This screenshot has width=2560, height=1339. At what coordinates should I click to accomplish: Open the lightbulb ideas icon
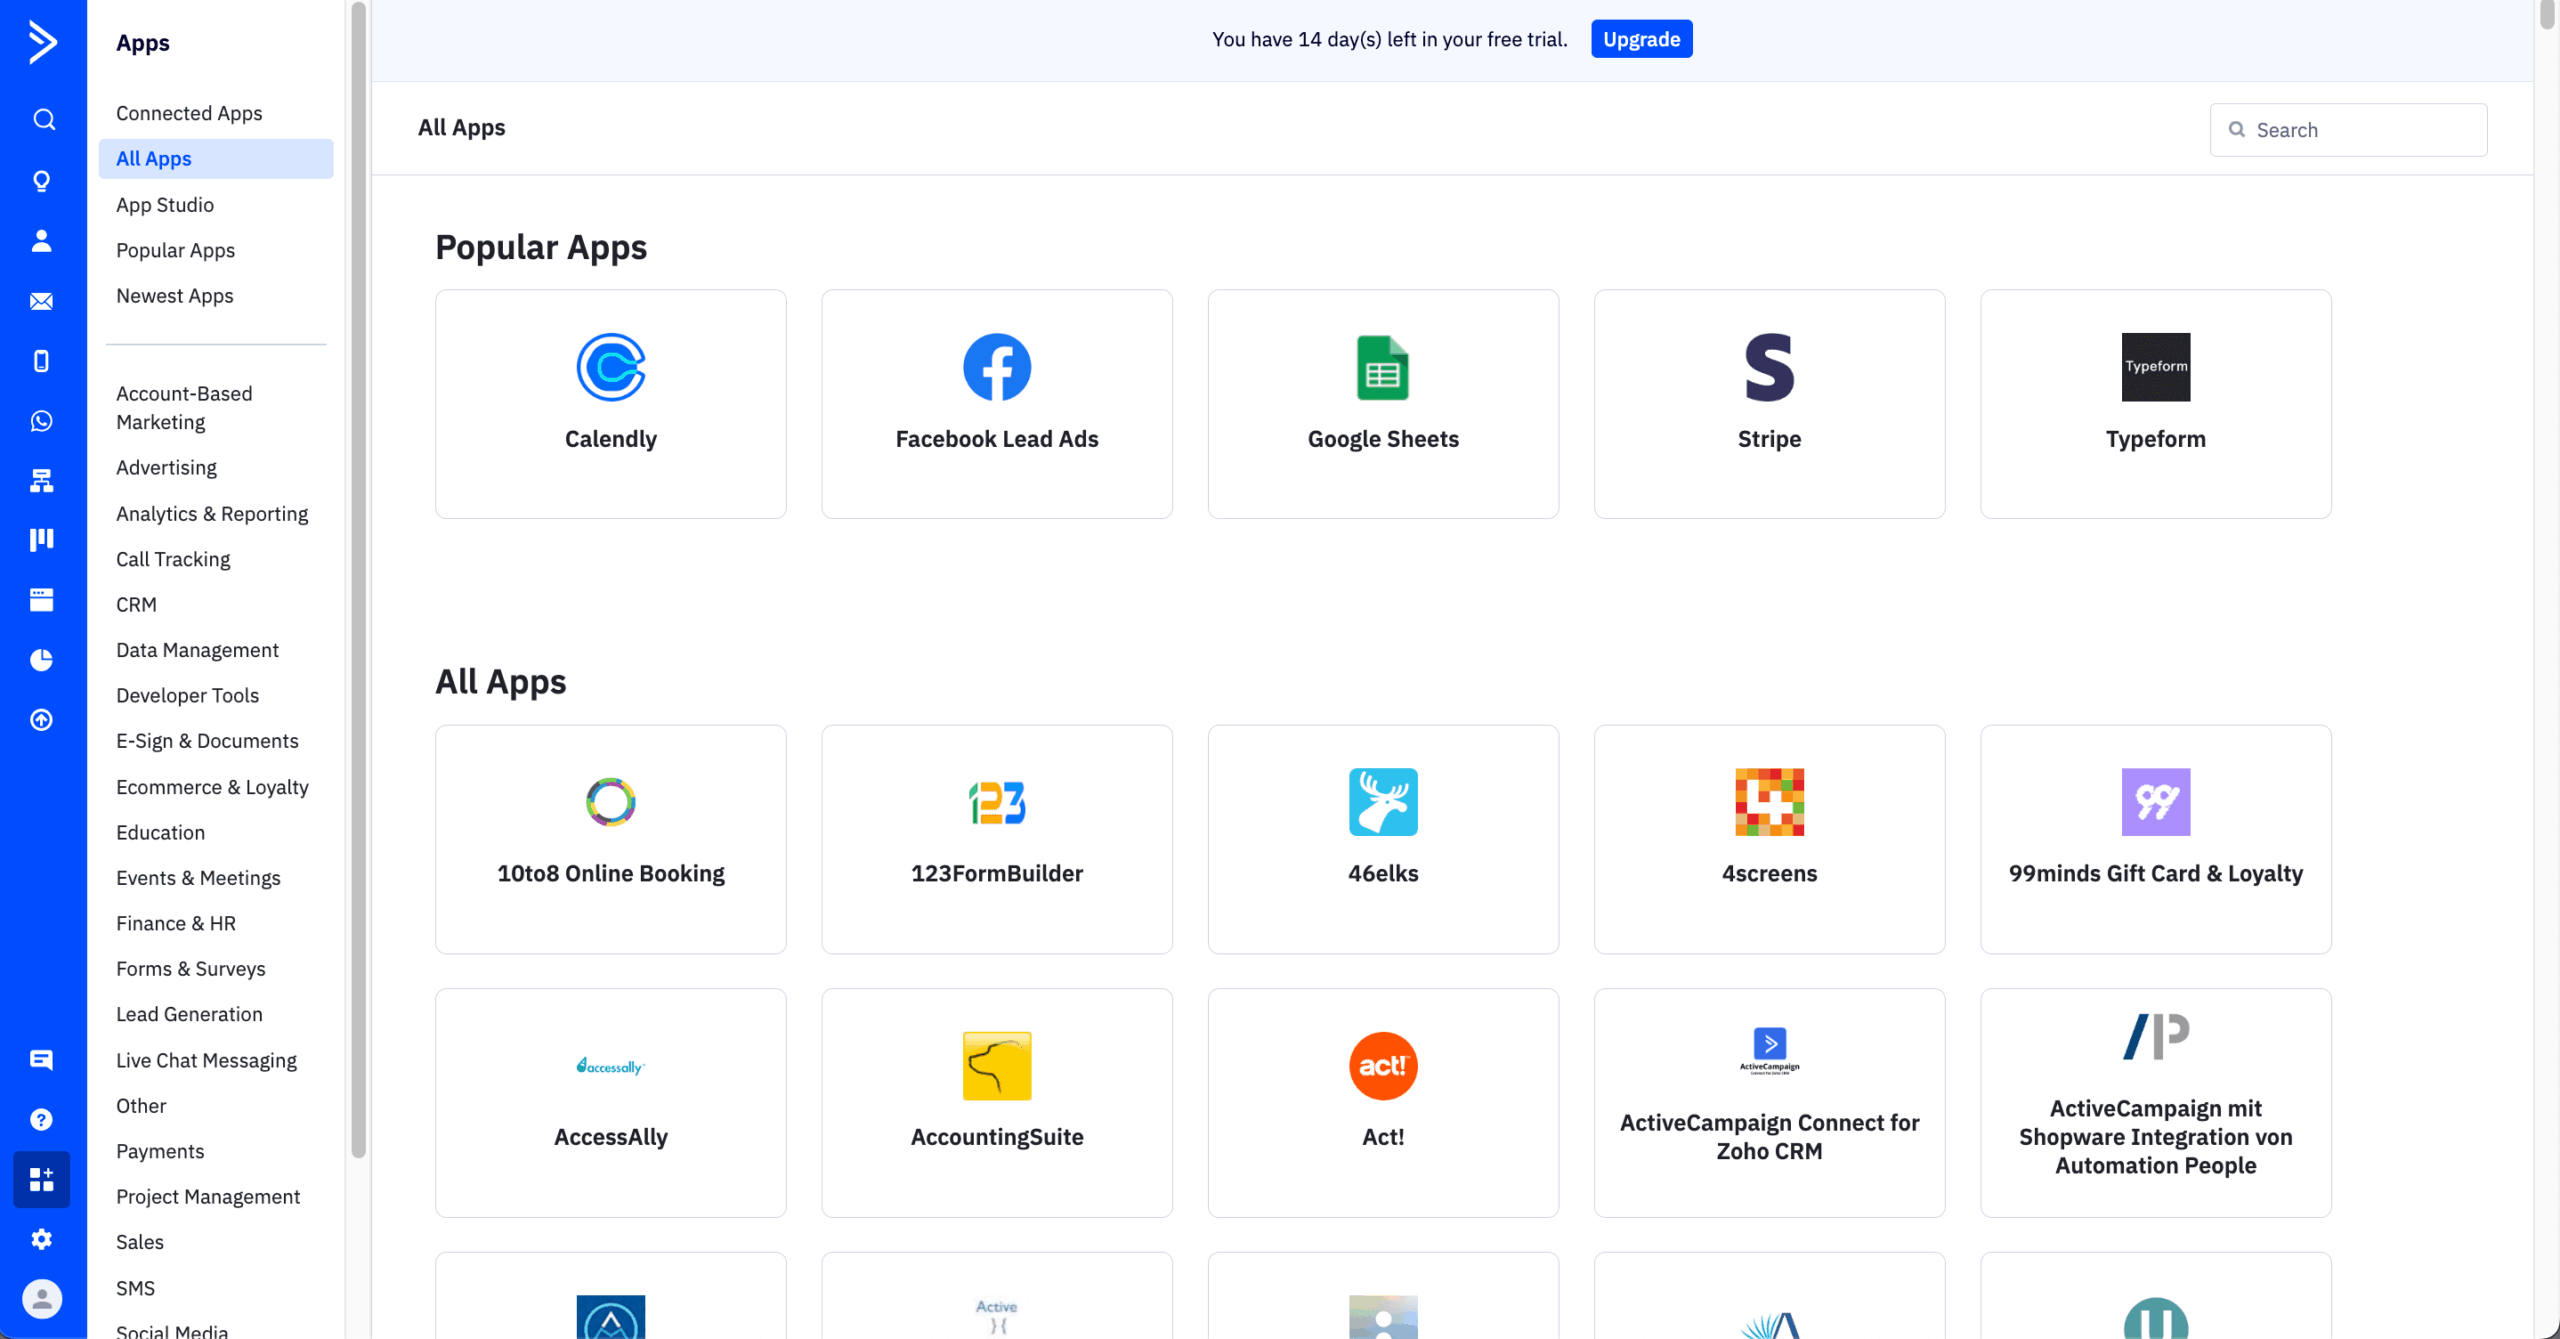pyautogui.click(x=42, y=181)
